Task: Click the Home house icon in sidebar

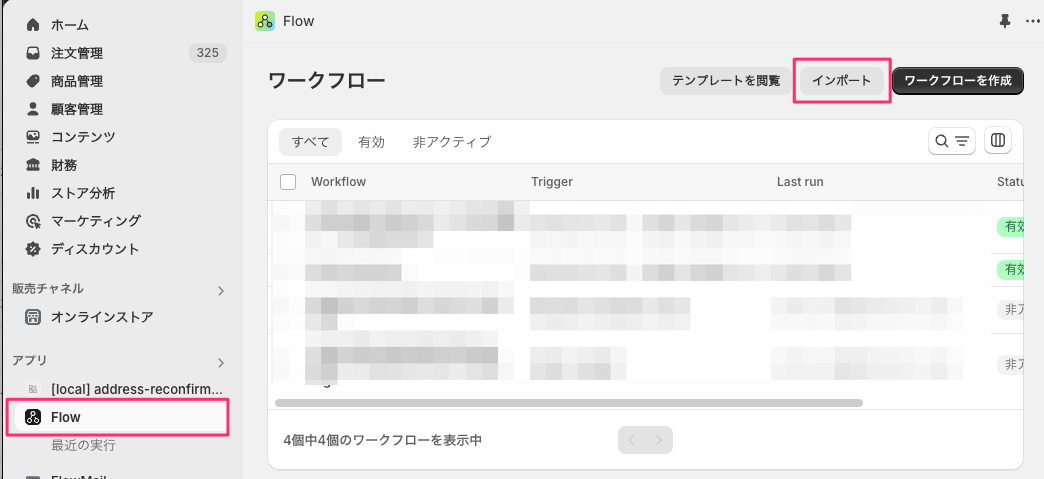Action: [x=33, y=25]
